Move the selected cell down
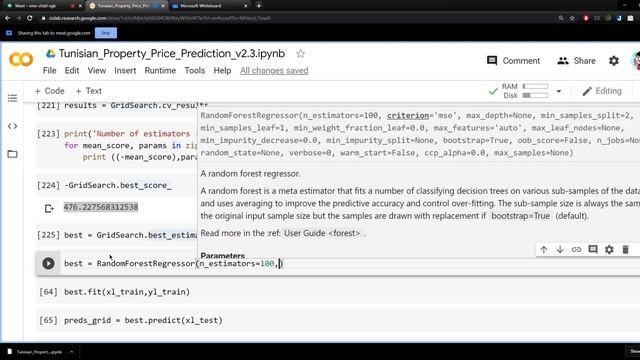Image resolution: width=640 pixels, height=360 pixels. tap(560, 249)
